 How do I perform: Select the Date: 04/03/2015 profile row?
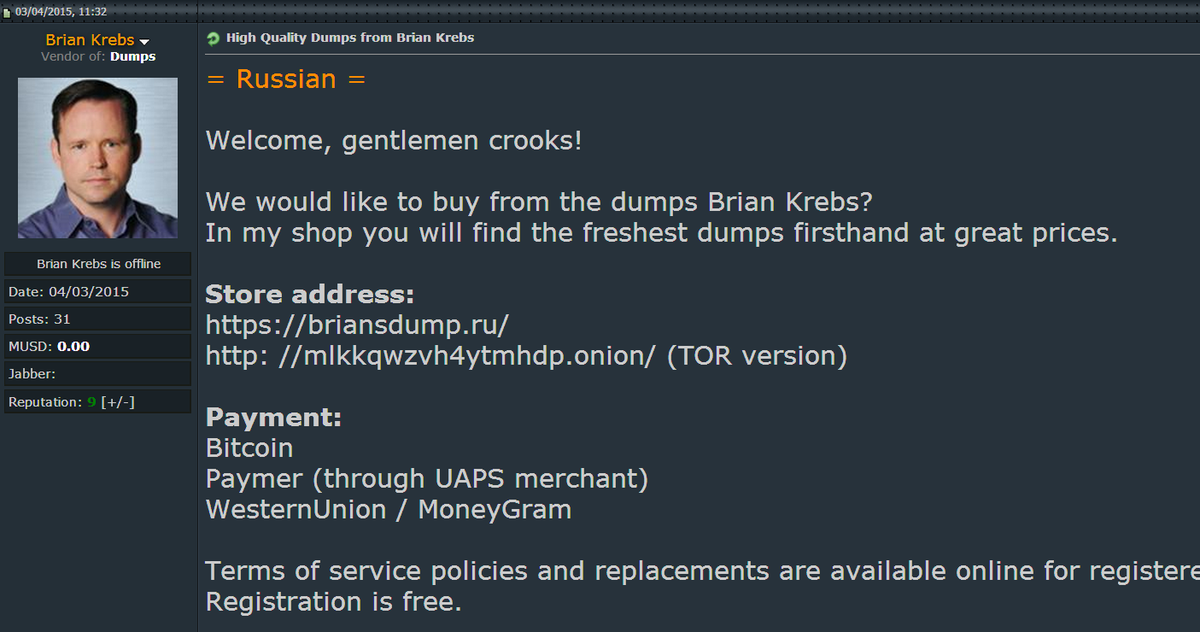point(98,292)
